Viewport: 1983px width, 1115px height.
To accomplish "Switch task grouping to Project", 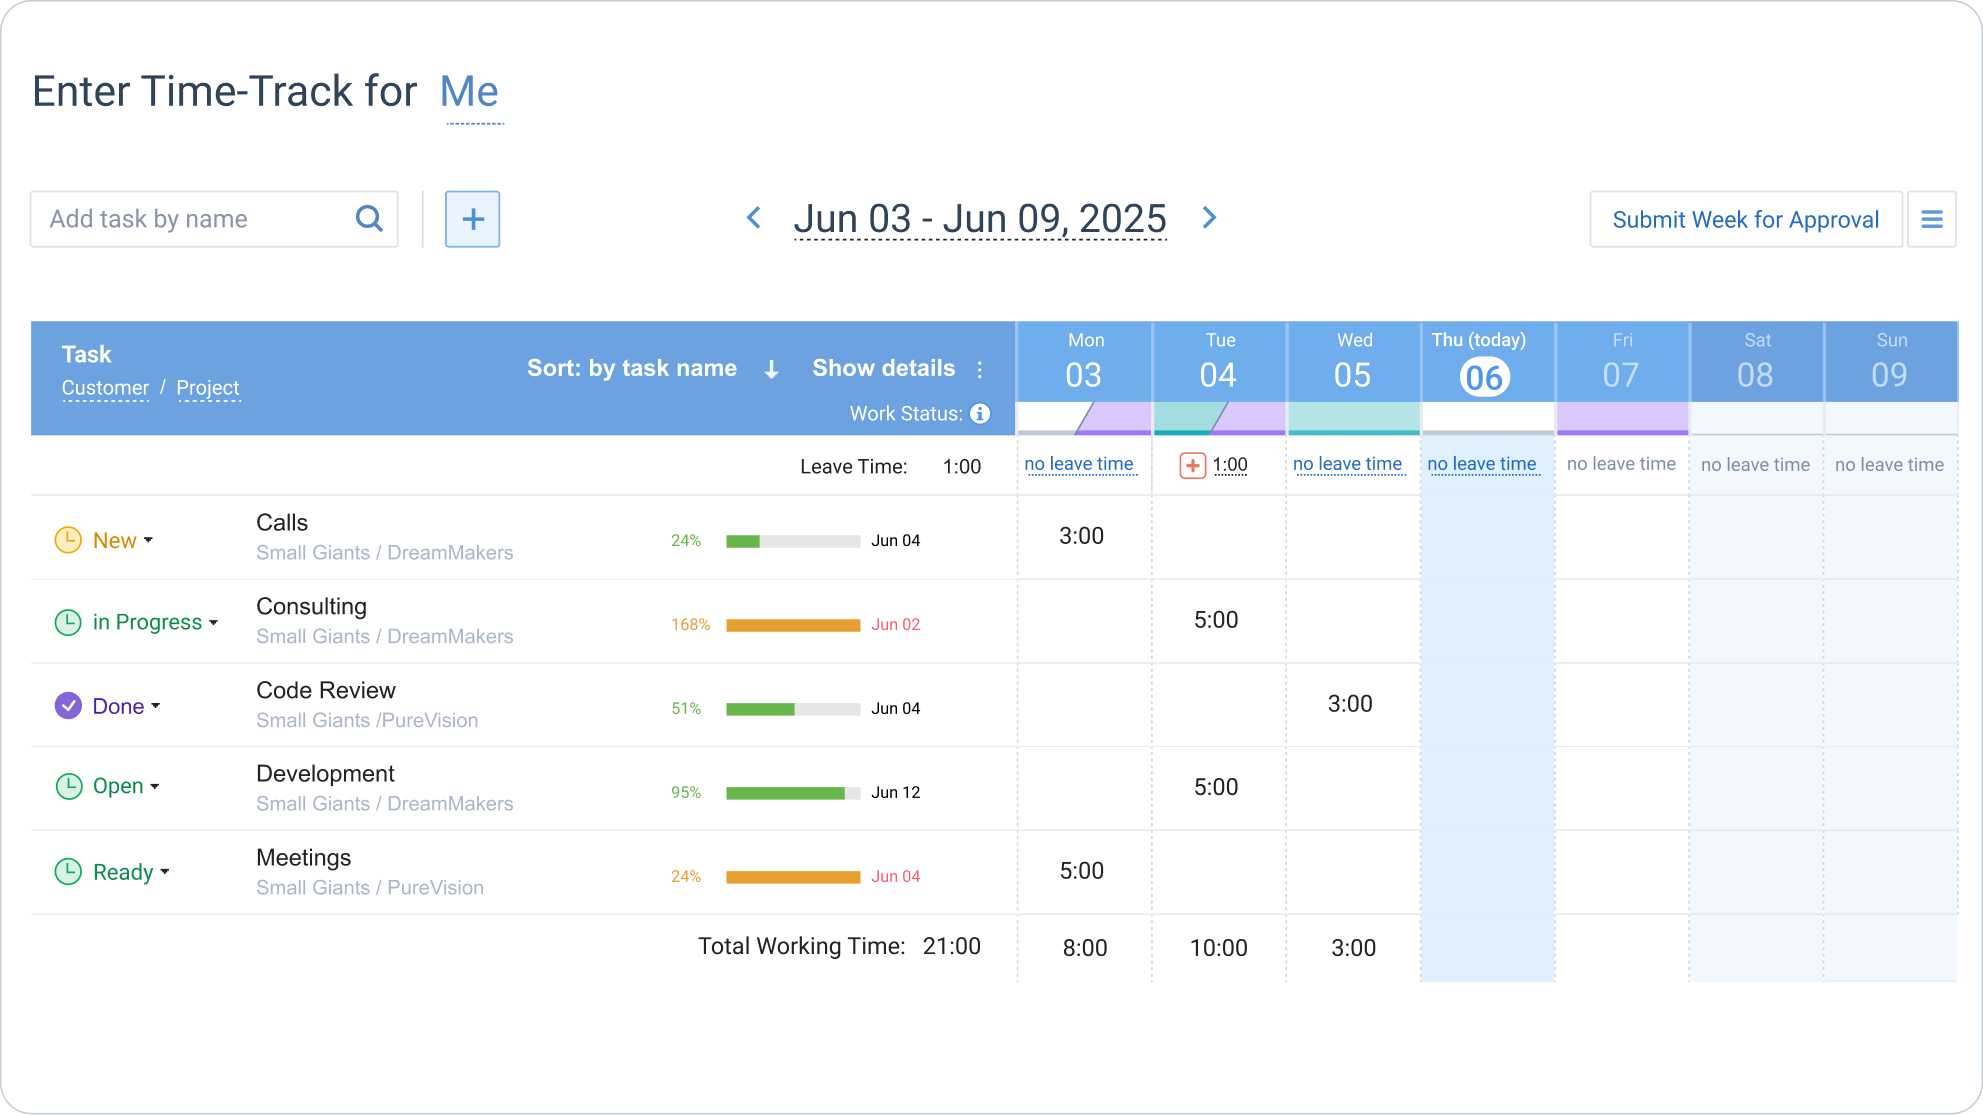I will tap(209, 387).
